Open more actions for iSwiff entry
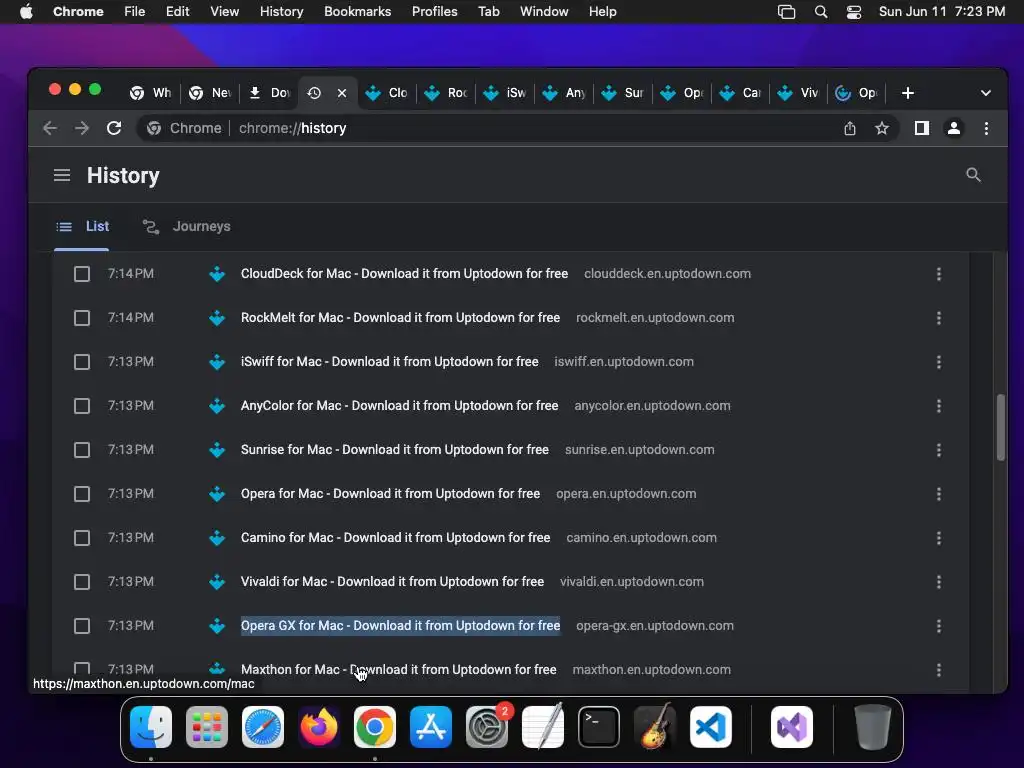 pos(938,362)
